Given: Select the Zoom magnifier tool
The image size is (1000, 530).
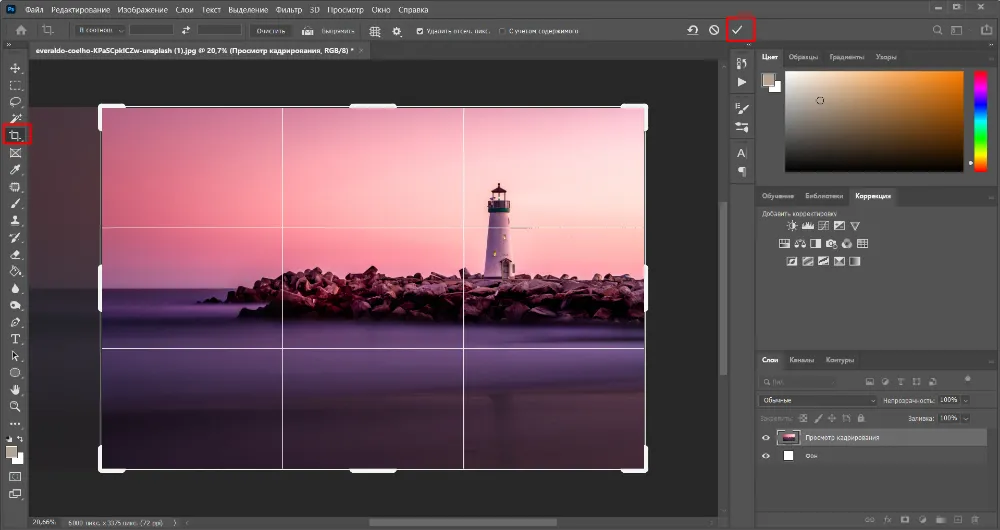Looking at the screenshot, I should click(x=16, y=407).
